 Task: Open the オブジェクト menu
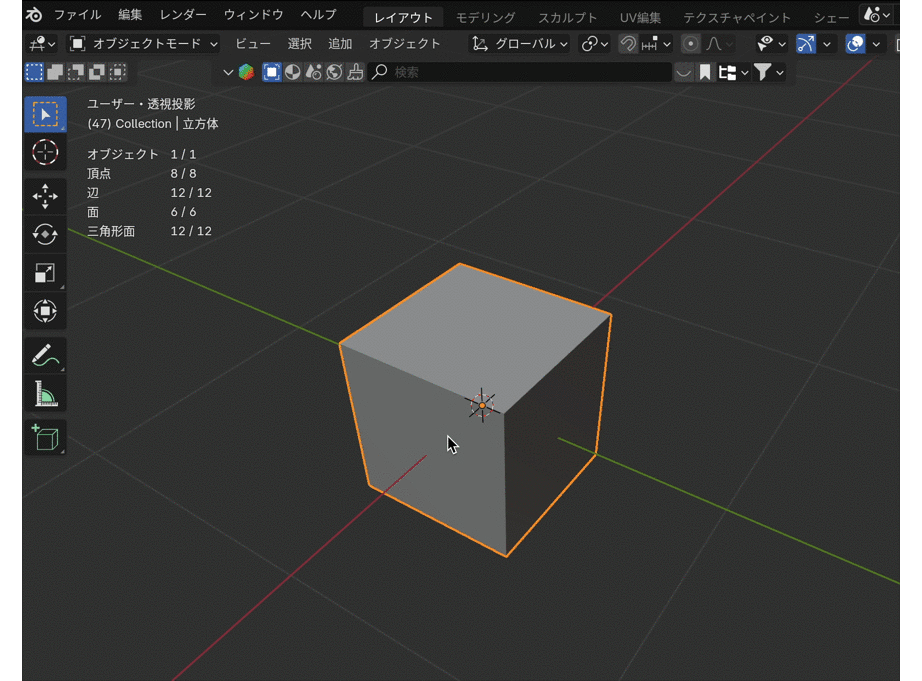click(405, 44)
